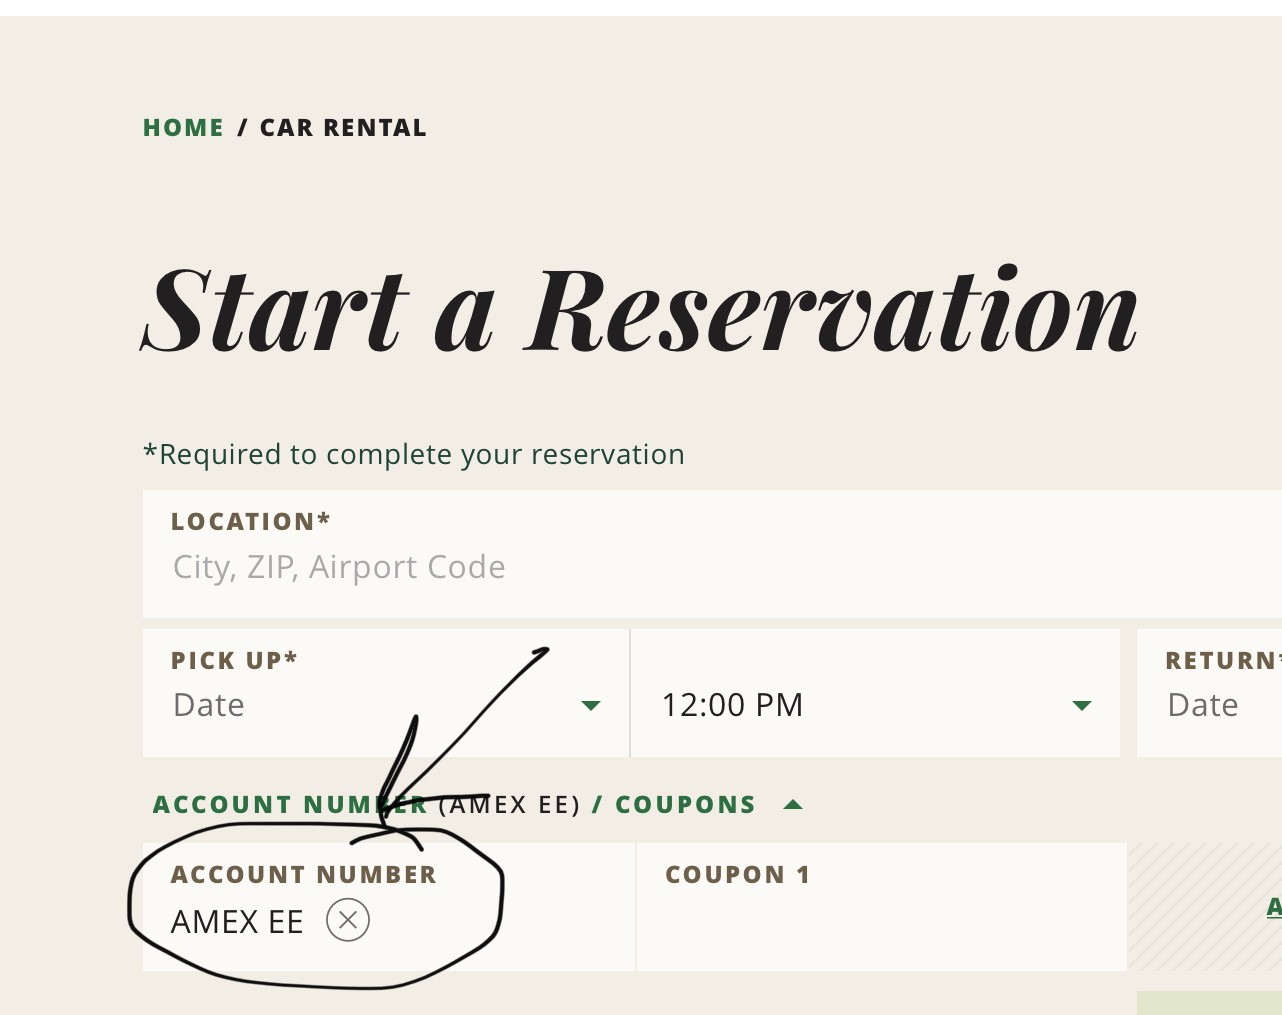Click the Pick Up date arrow icon
Screen dimensions: 1282x1015
[x=591, y=706]
